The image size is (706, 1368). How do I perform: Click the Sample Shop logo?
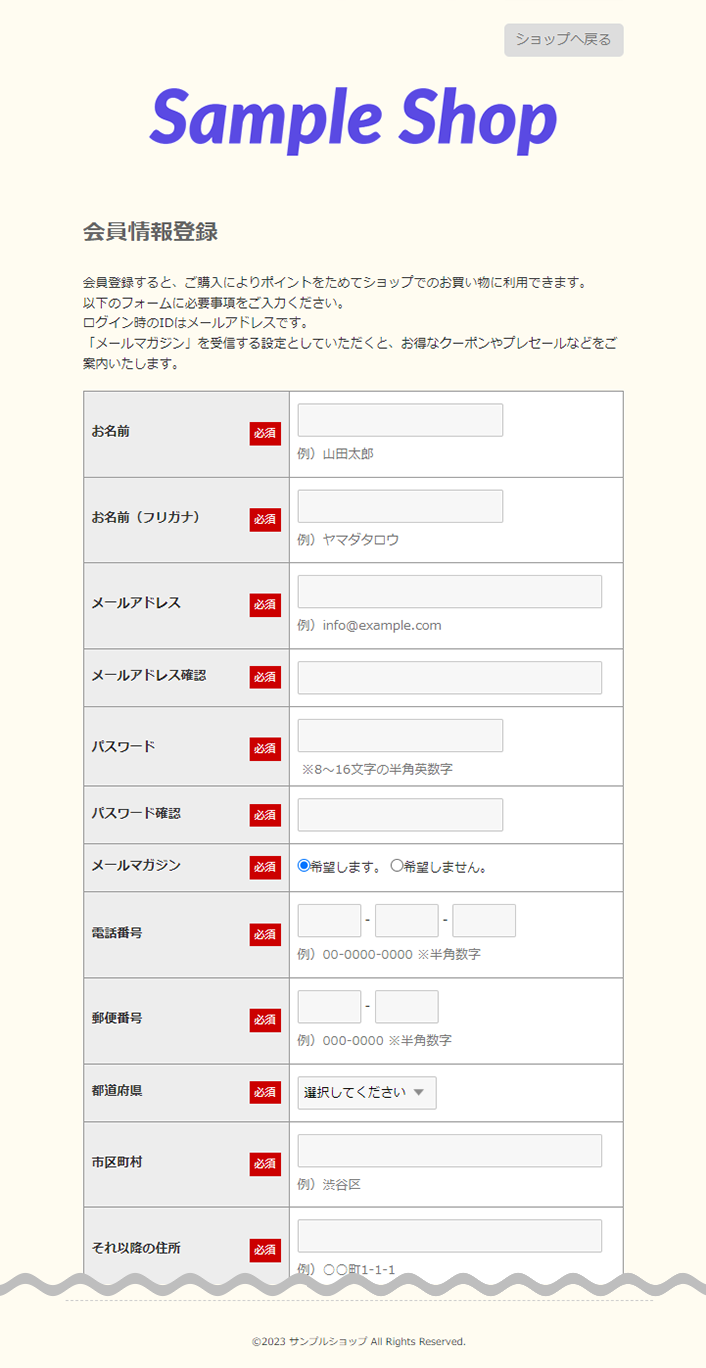[x=353, y=120]
